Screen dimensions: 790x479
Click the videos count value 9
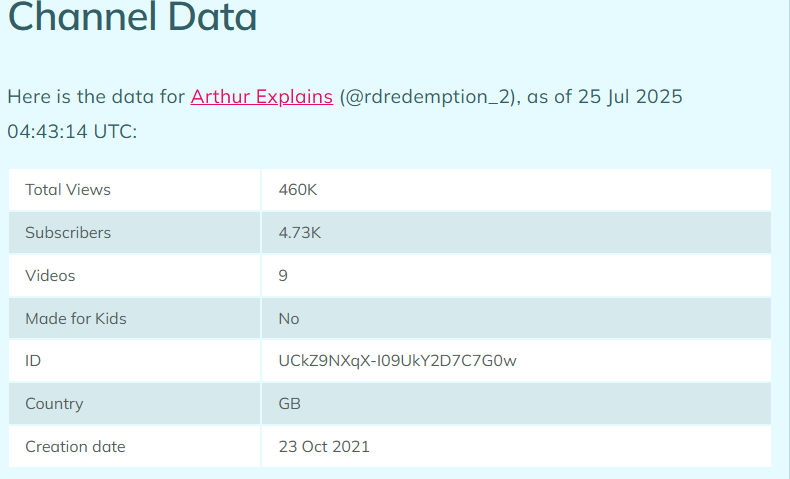click(283, 276)
